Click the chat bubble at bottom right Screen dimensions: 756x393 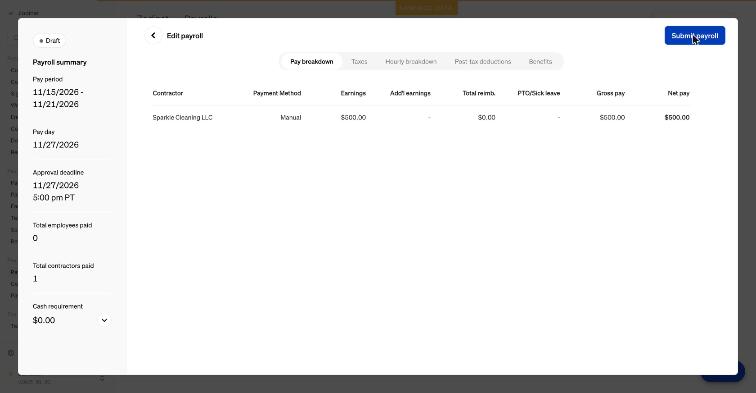[x=723, y=371]
